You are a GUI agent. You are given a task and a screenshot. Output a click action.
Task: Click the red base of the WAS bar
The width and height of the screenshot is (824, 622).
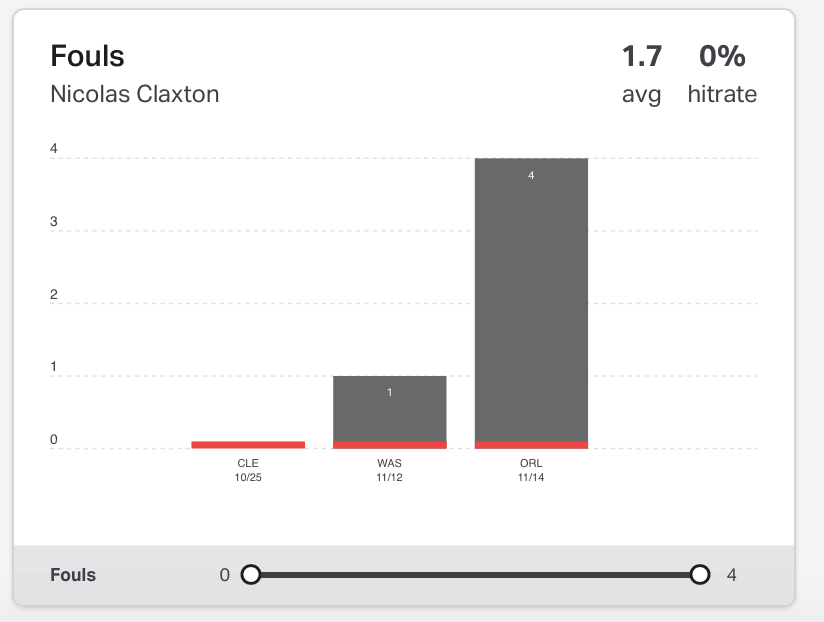[390, 445]
